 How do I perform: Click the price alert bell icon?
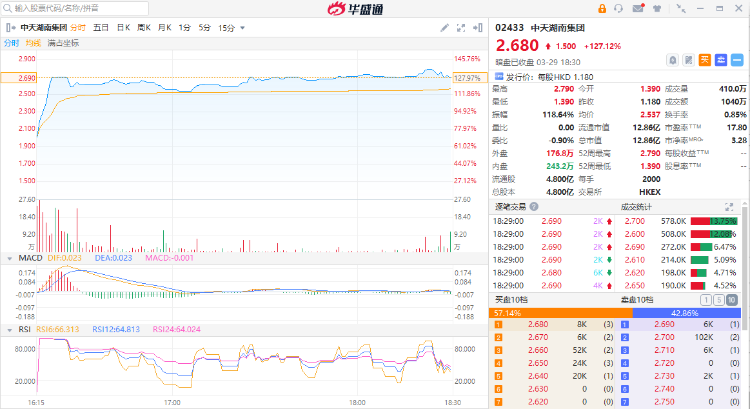(x=673, y=60)
